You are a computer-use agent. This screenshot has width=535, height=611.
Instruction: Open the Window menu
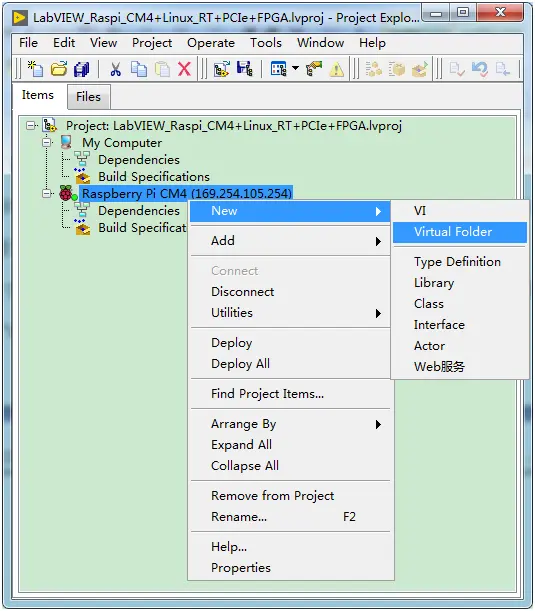coord(320,42)
